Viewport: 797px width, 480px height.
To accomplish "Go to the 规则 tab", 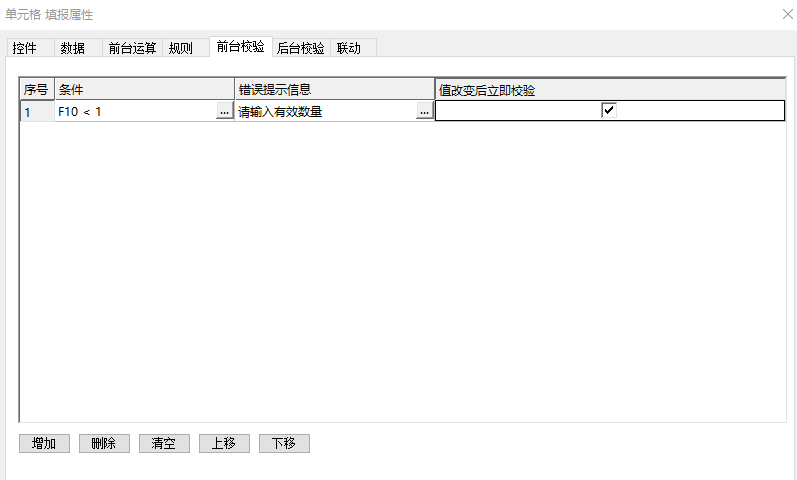I will click(181, 48).
